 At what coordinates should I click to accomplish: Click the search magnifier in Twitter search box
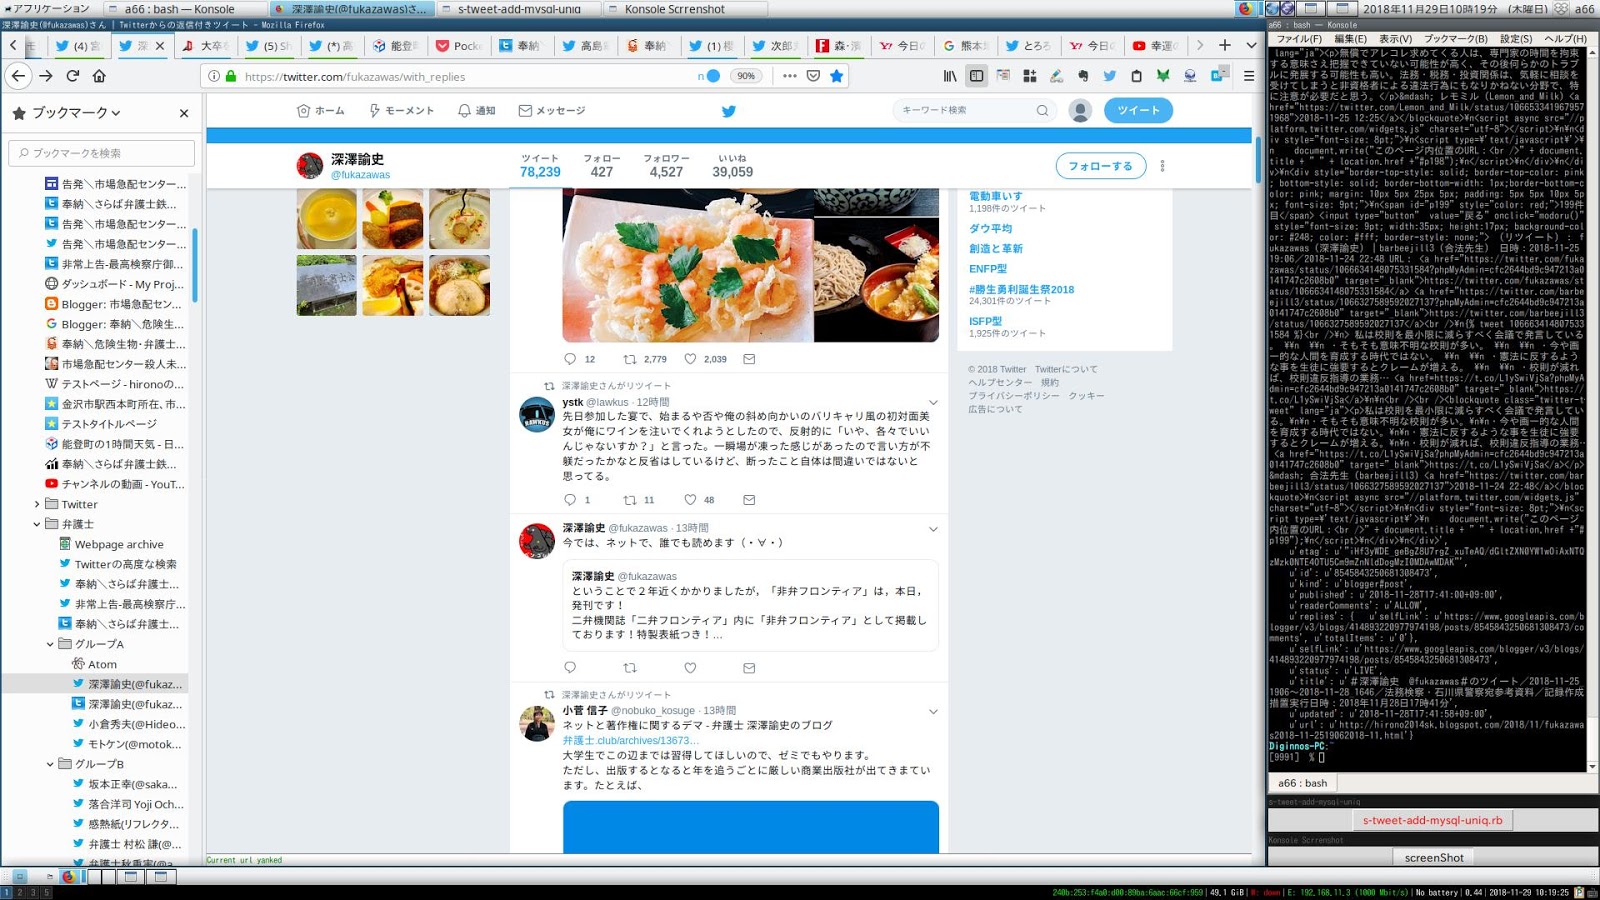coord(1042,111)
